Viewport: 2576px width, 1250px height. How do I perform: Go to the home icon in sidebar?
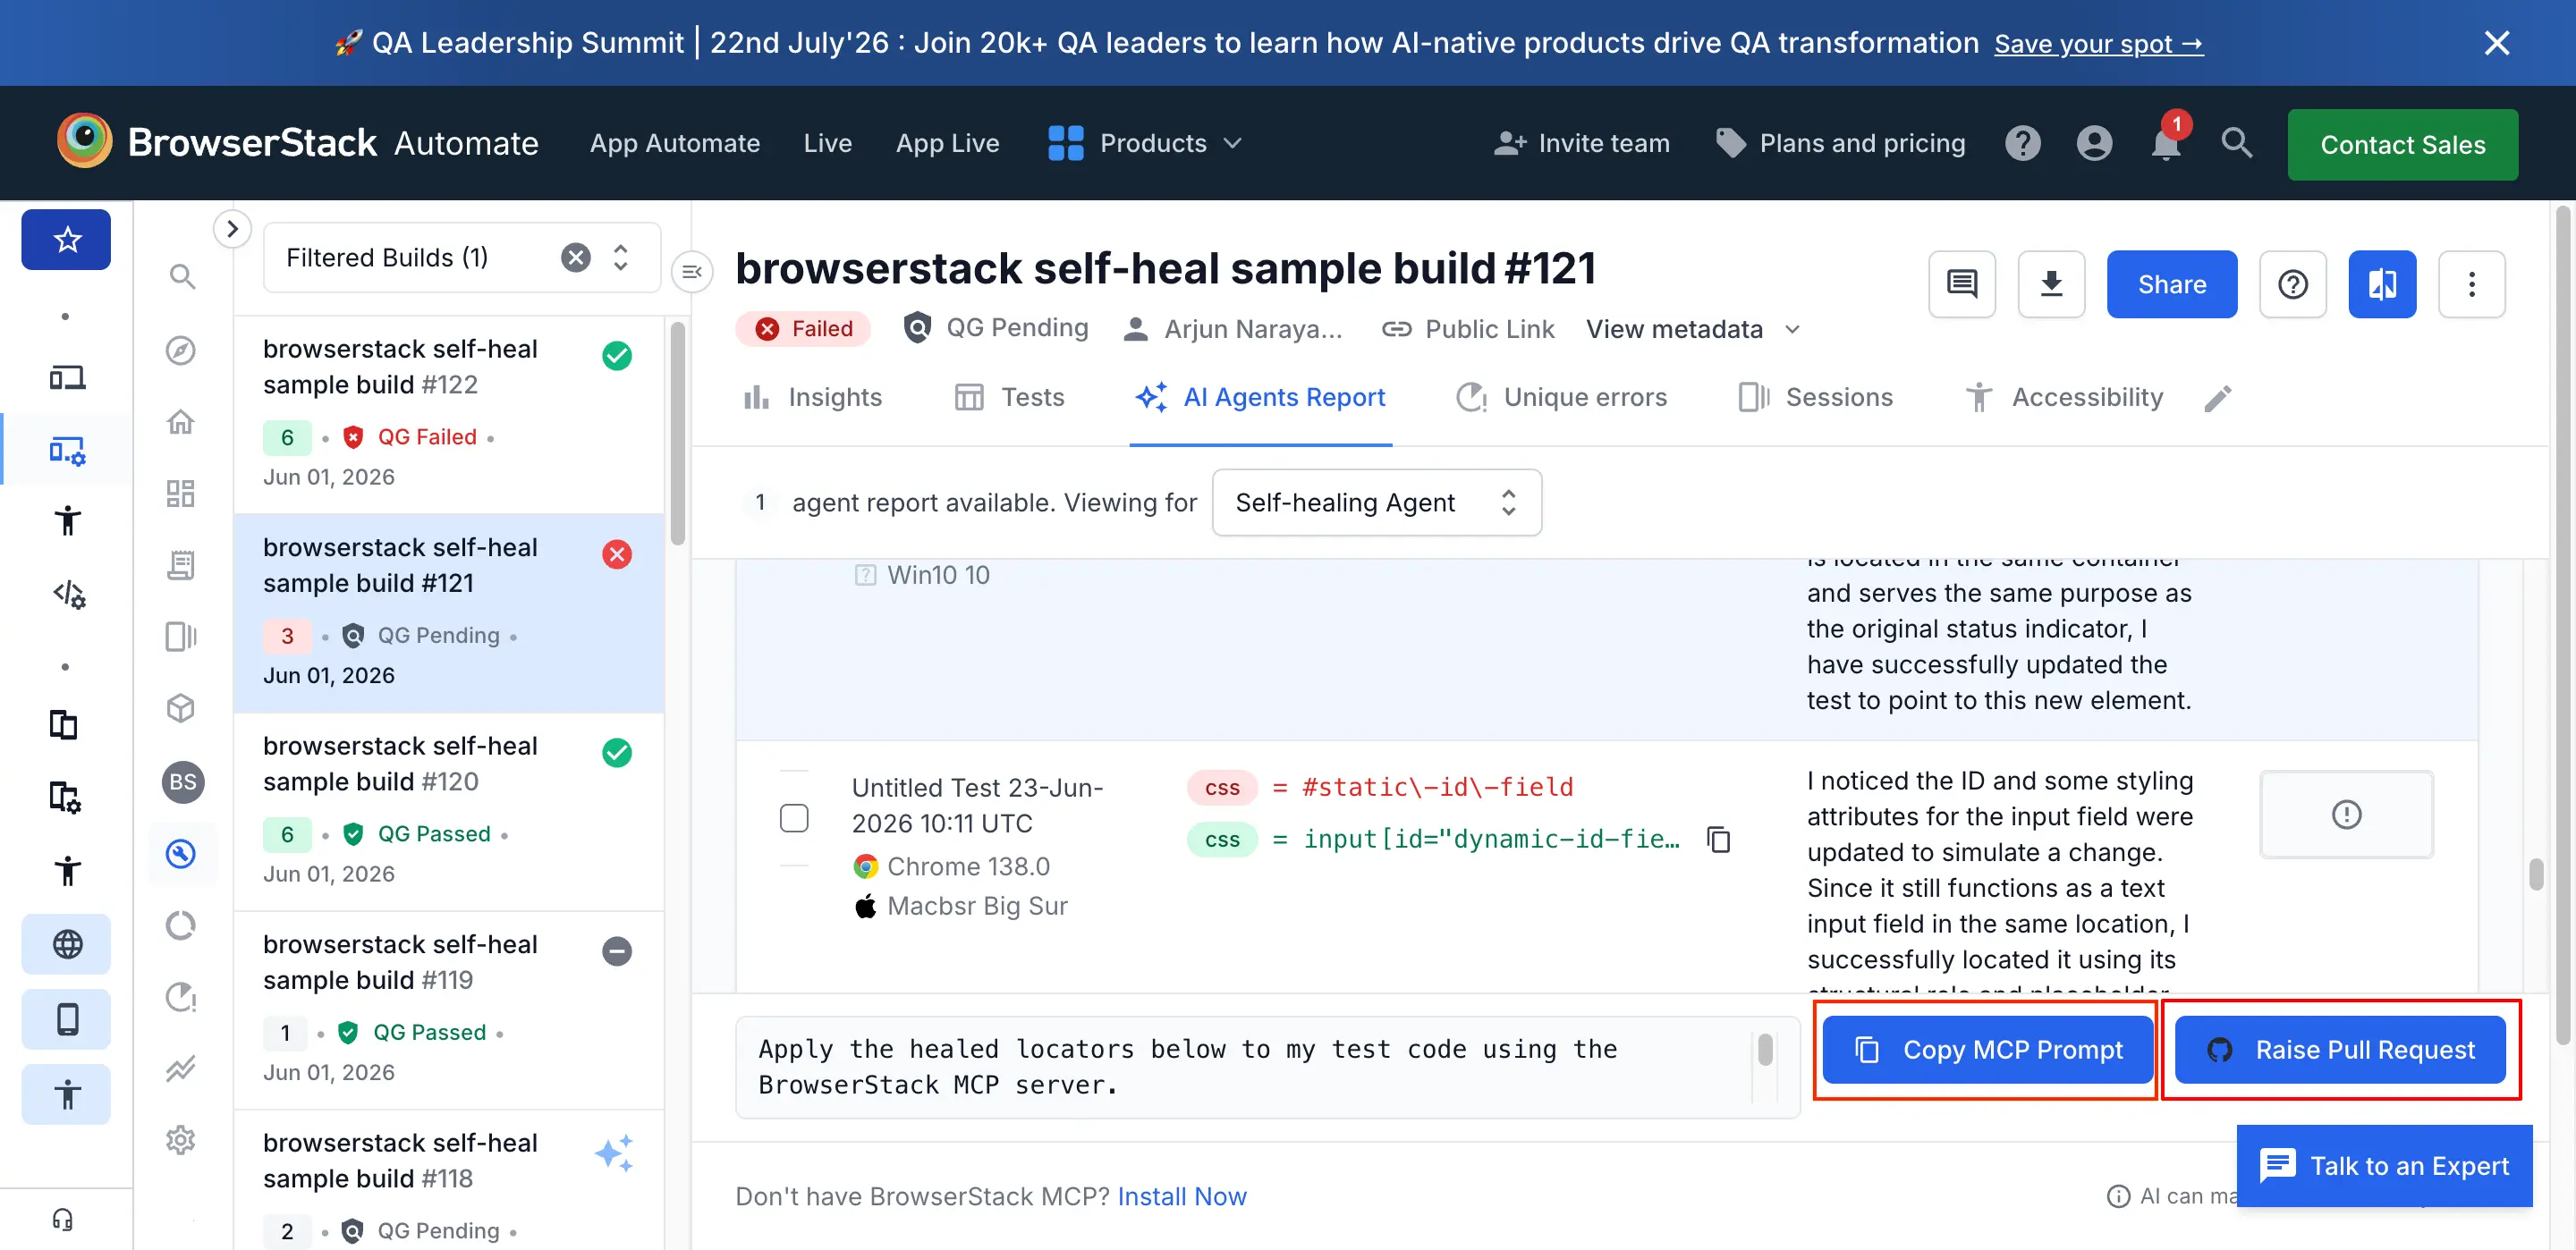pyautogui.click(x=181, y=422)
